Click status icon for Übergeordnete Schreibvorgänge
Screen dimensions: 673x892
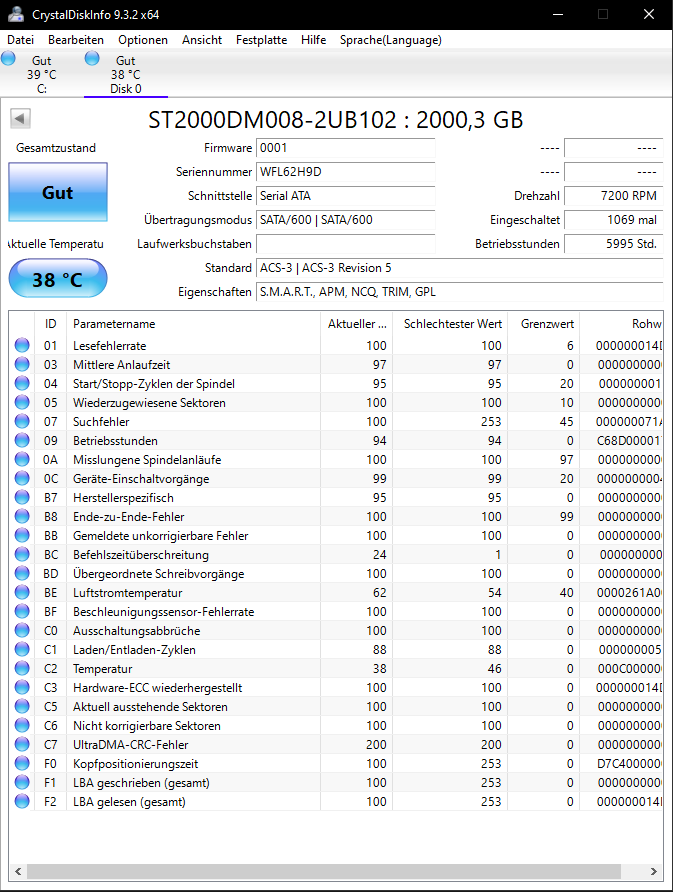coord(22,573)
